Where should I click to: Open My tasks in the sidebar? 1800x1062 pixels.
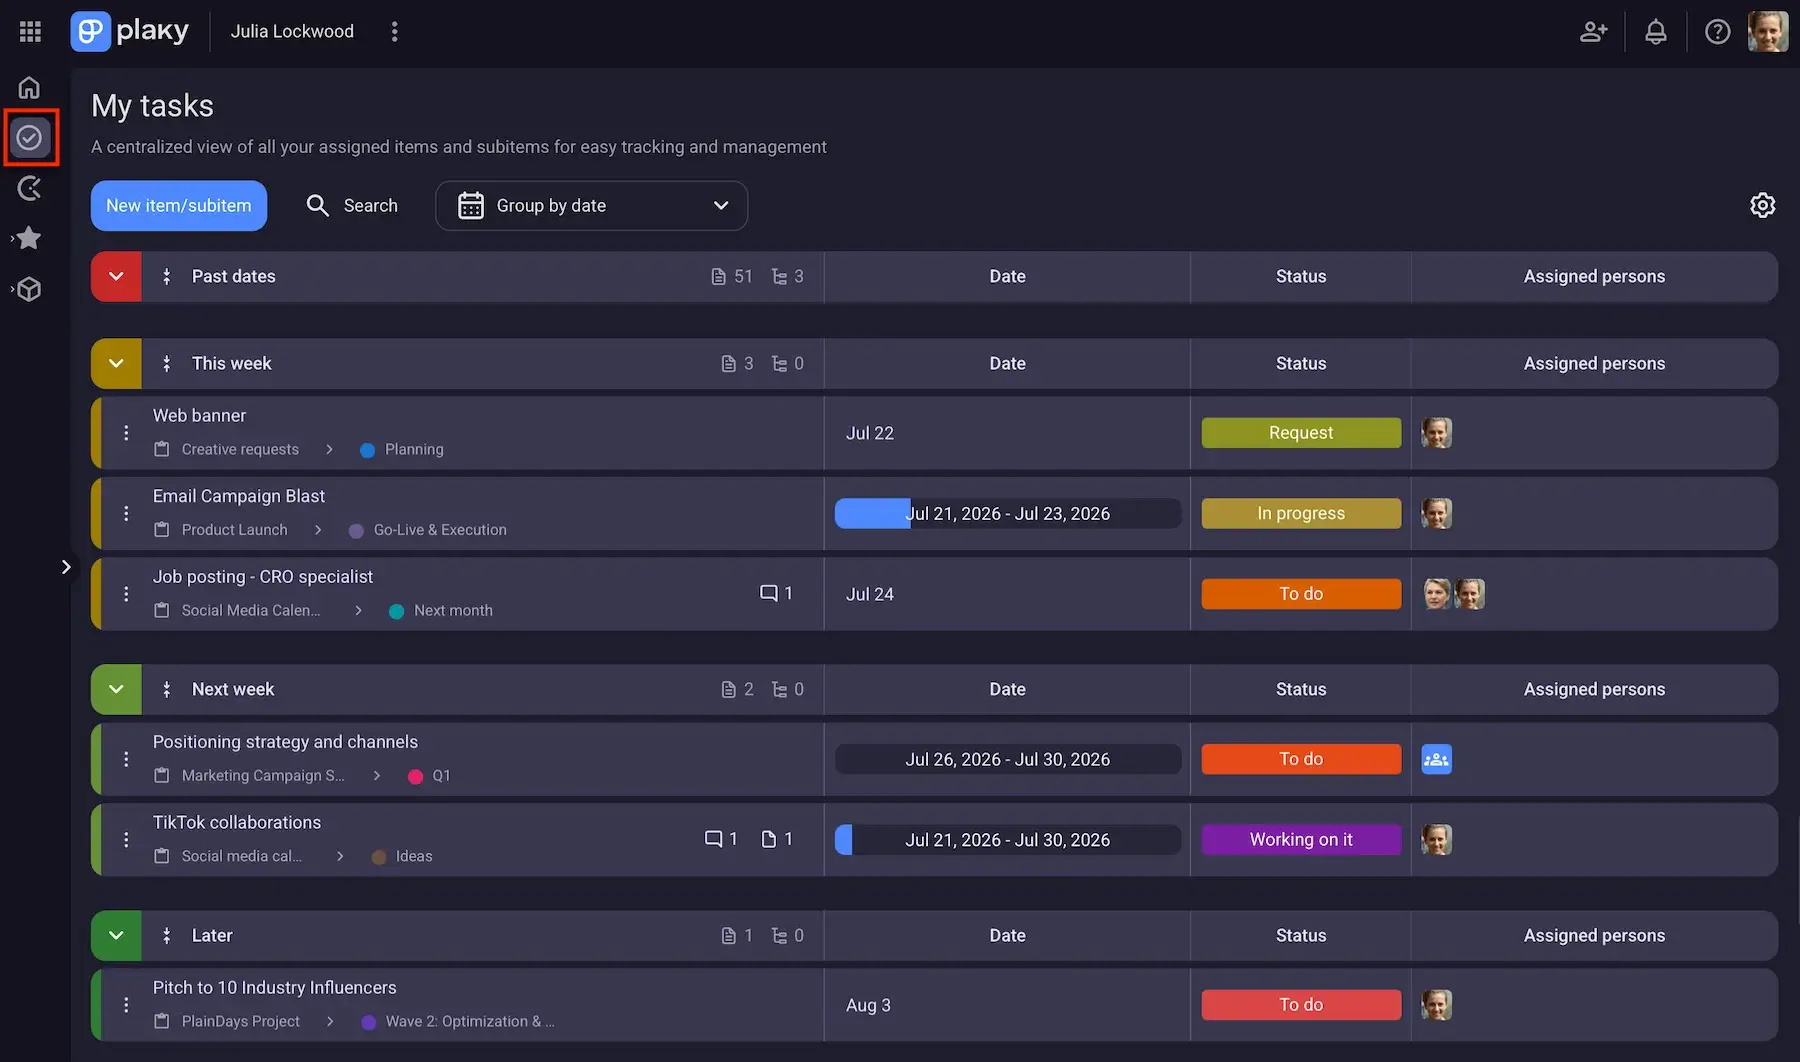tap(30, 137)
